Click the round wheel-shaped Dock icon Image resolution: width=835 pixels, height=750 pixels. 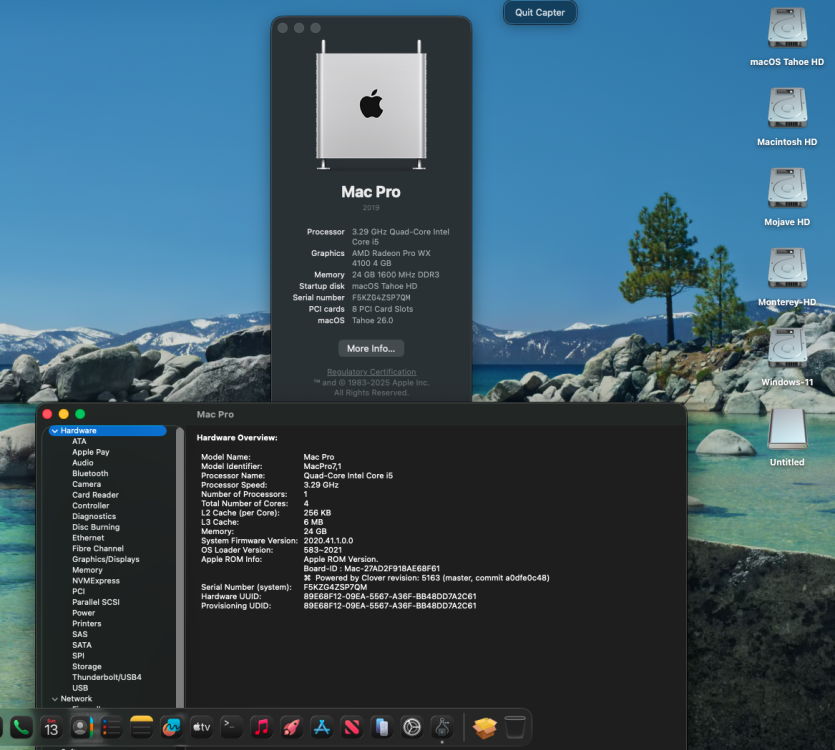click(412, 727)
